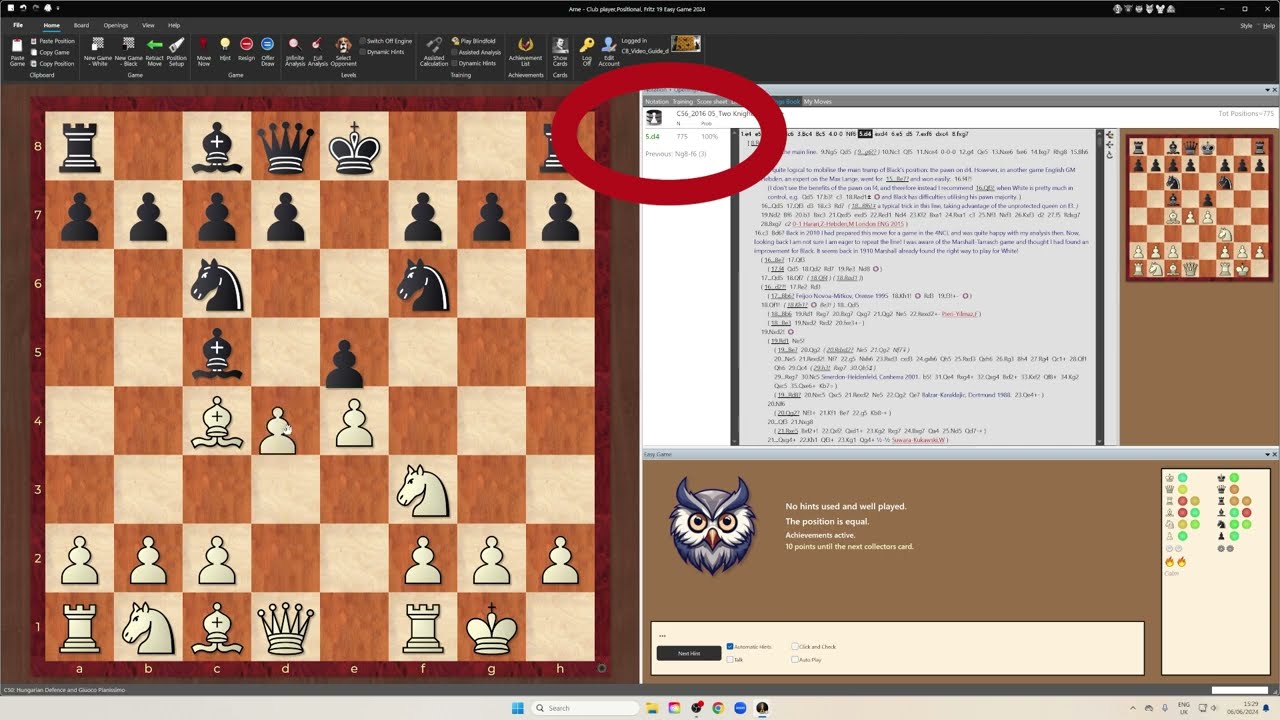Open the Easy Game panel dropdown arrow
The height and width of the screenshot is (720, 1280).
pyautogui.click(x=1266, y=454)
